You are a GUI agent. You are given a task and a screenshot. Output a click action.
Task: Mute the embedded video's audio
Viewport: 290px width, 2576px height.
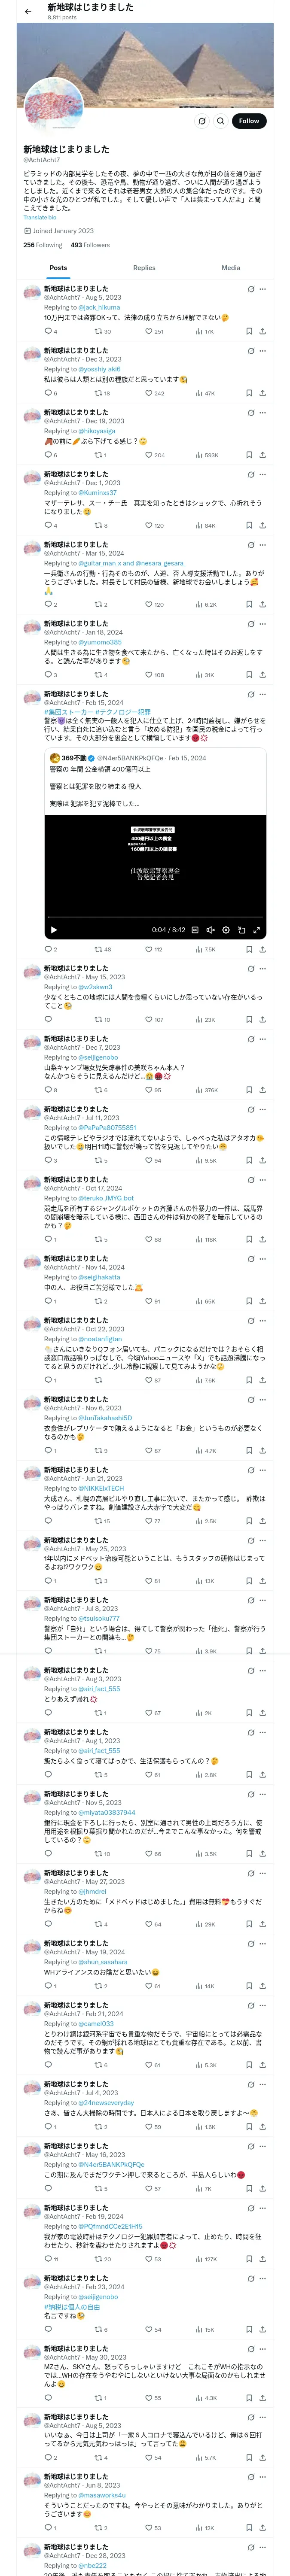[x=210, y=930]
